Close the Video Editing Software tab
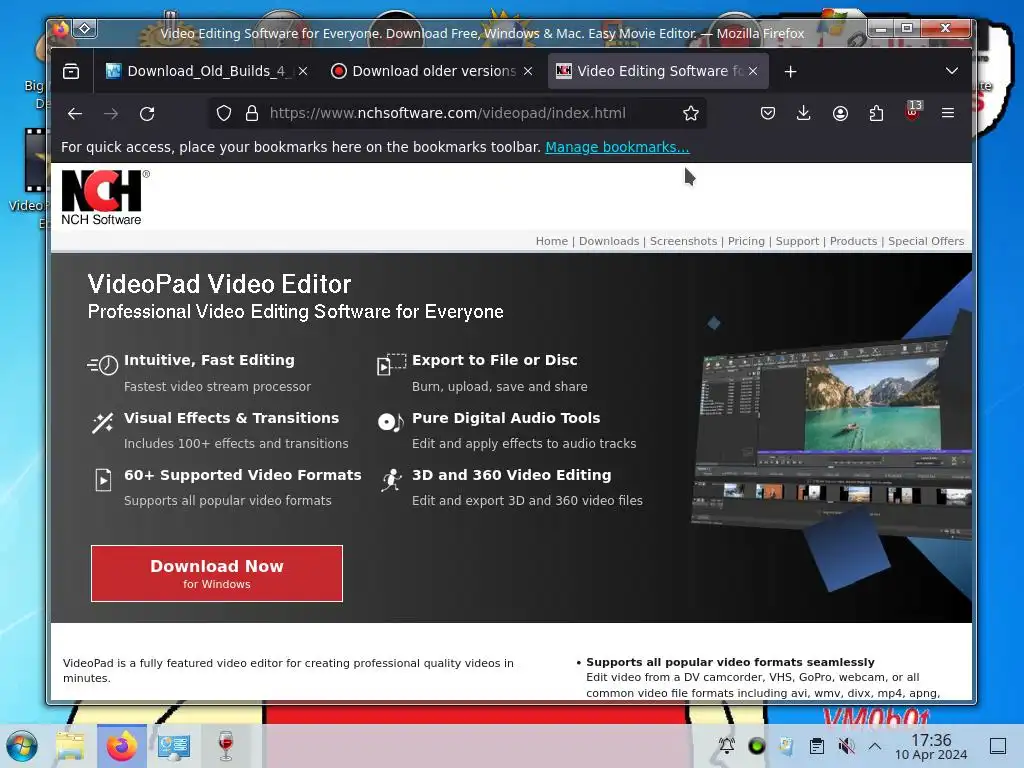Viewport: 1024px width, 768px height. click(x=753, y=71)
